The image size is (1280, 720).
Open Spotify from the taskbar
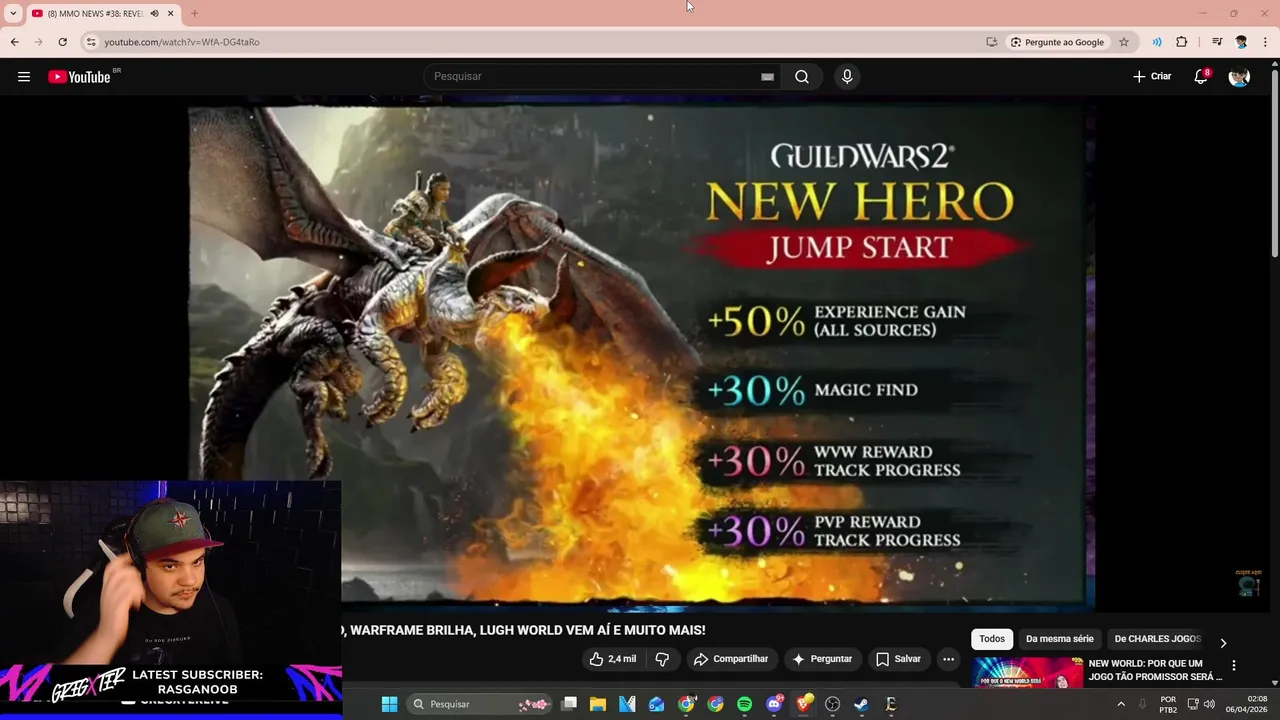coord(744,704)
